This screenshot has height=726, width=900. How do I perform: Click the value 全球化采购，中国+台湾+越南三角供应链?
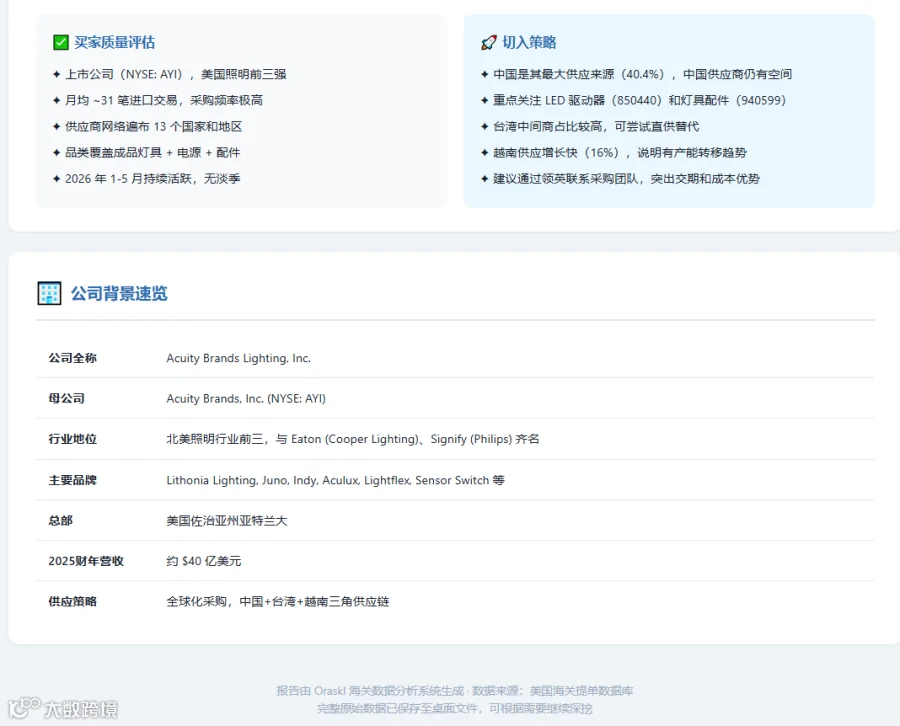pos(278,601)
